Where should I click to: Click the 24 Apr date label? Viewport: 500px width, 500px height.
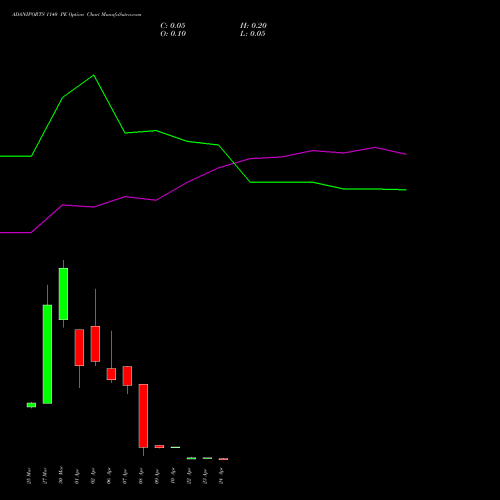(221, 476)
